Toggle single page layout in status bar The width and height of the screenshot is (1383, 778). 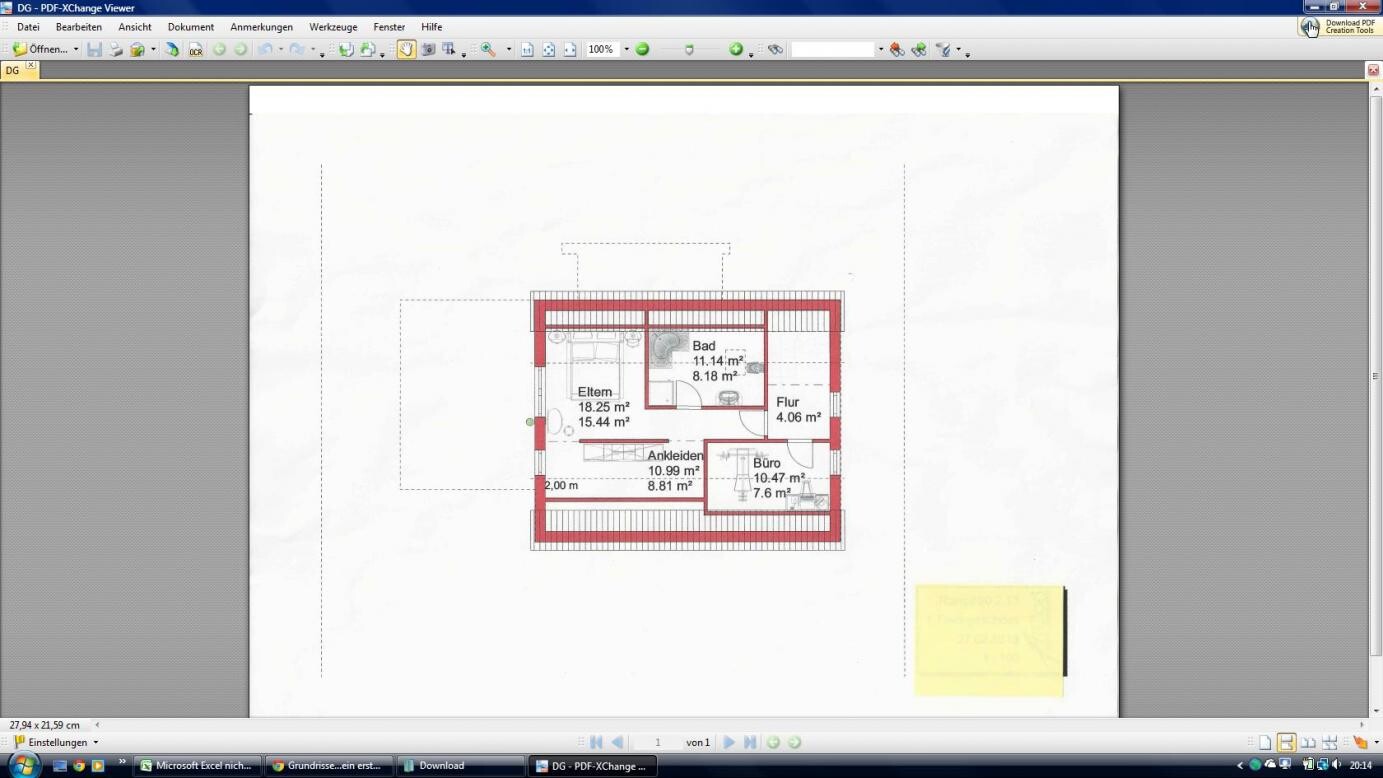point(1265,742)
